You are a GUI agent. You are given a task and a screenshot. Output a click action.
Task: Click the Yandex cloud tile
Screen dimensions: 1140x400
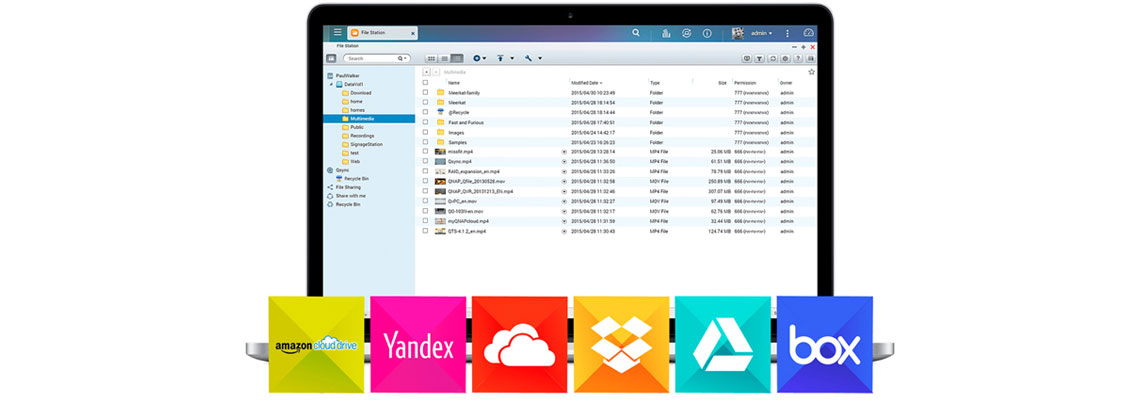(x=418, y=345)
